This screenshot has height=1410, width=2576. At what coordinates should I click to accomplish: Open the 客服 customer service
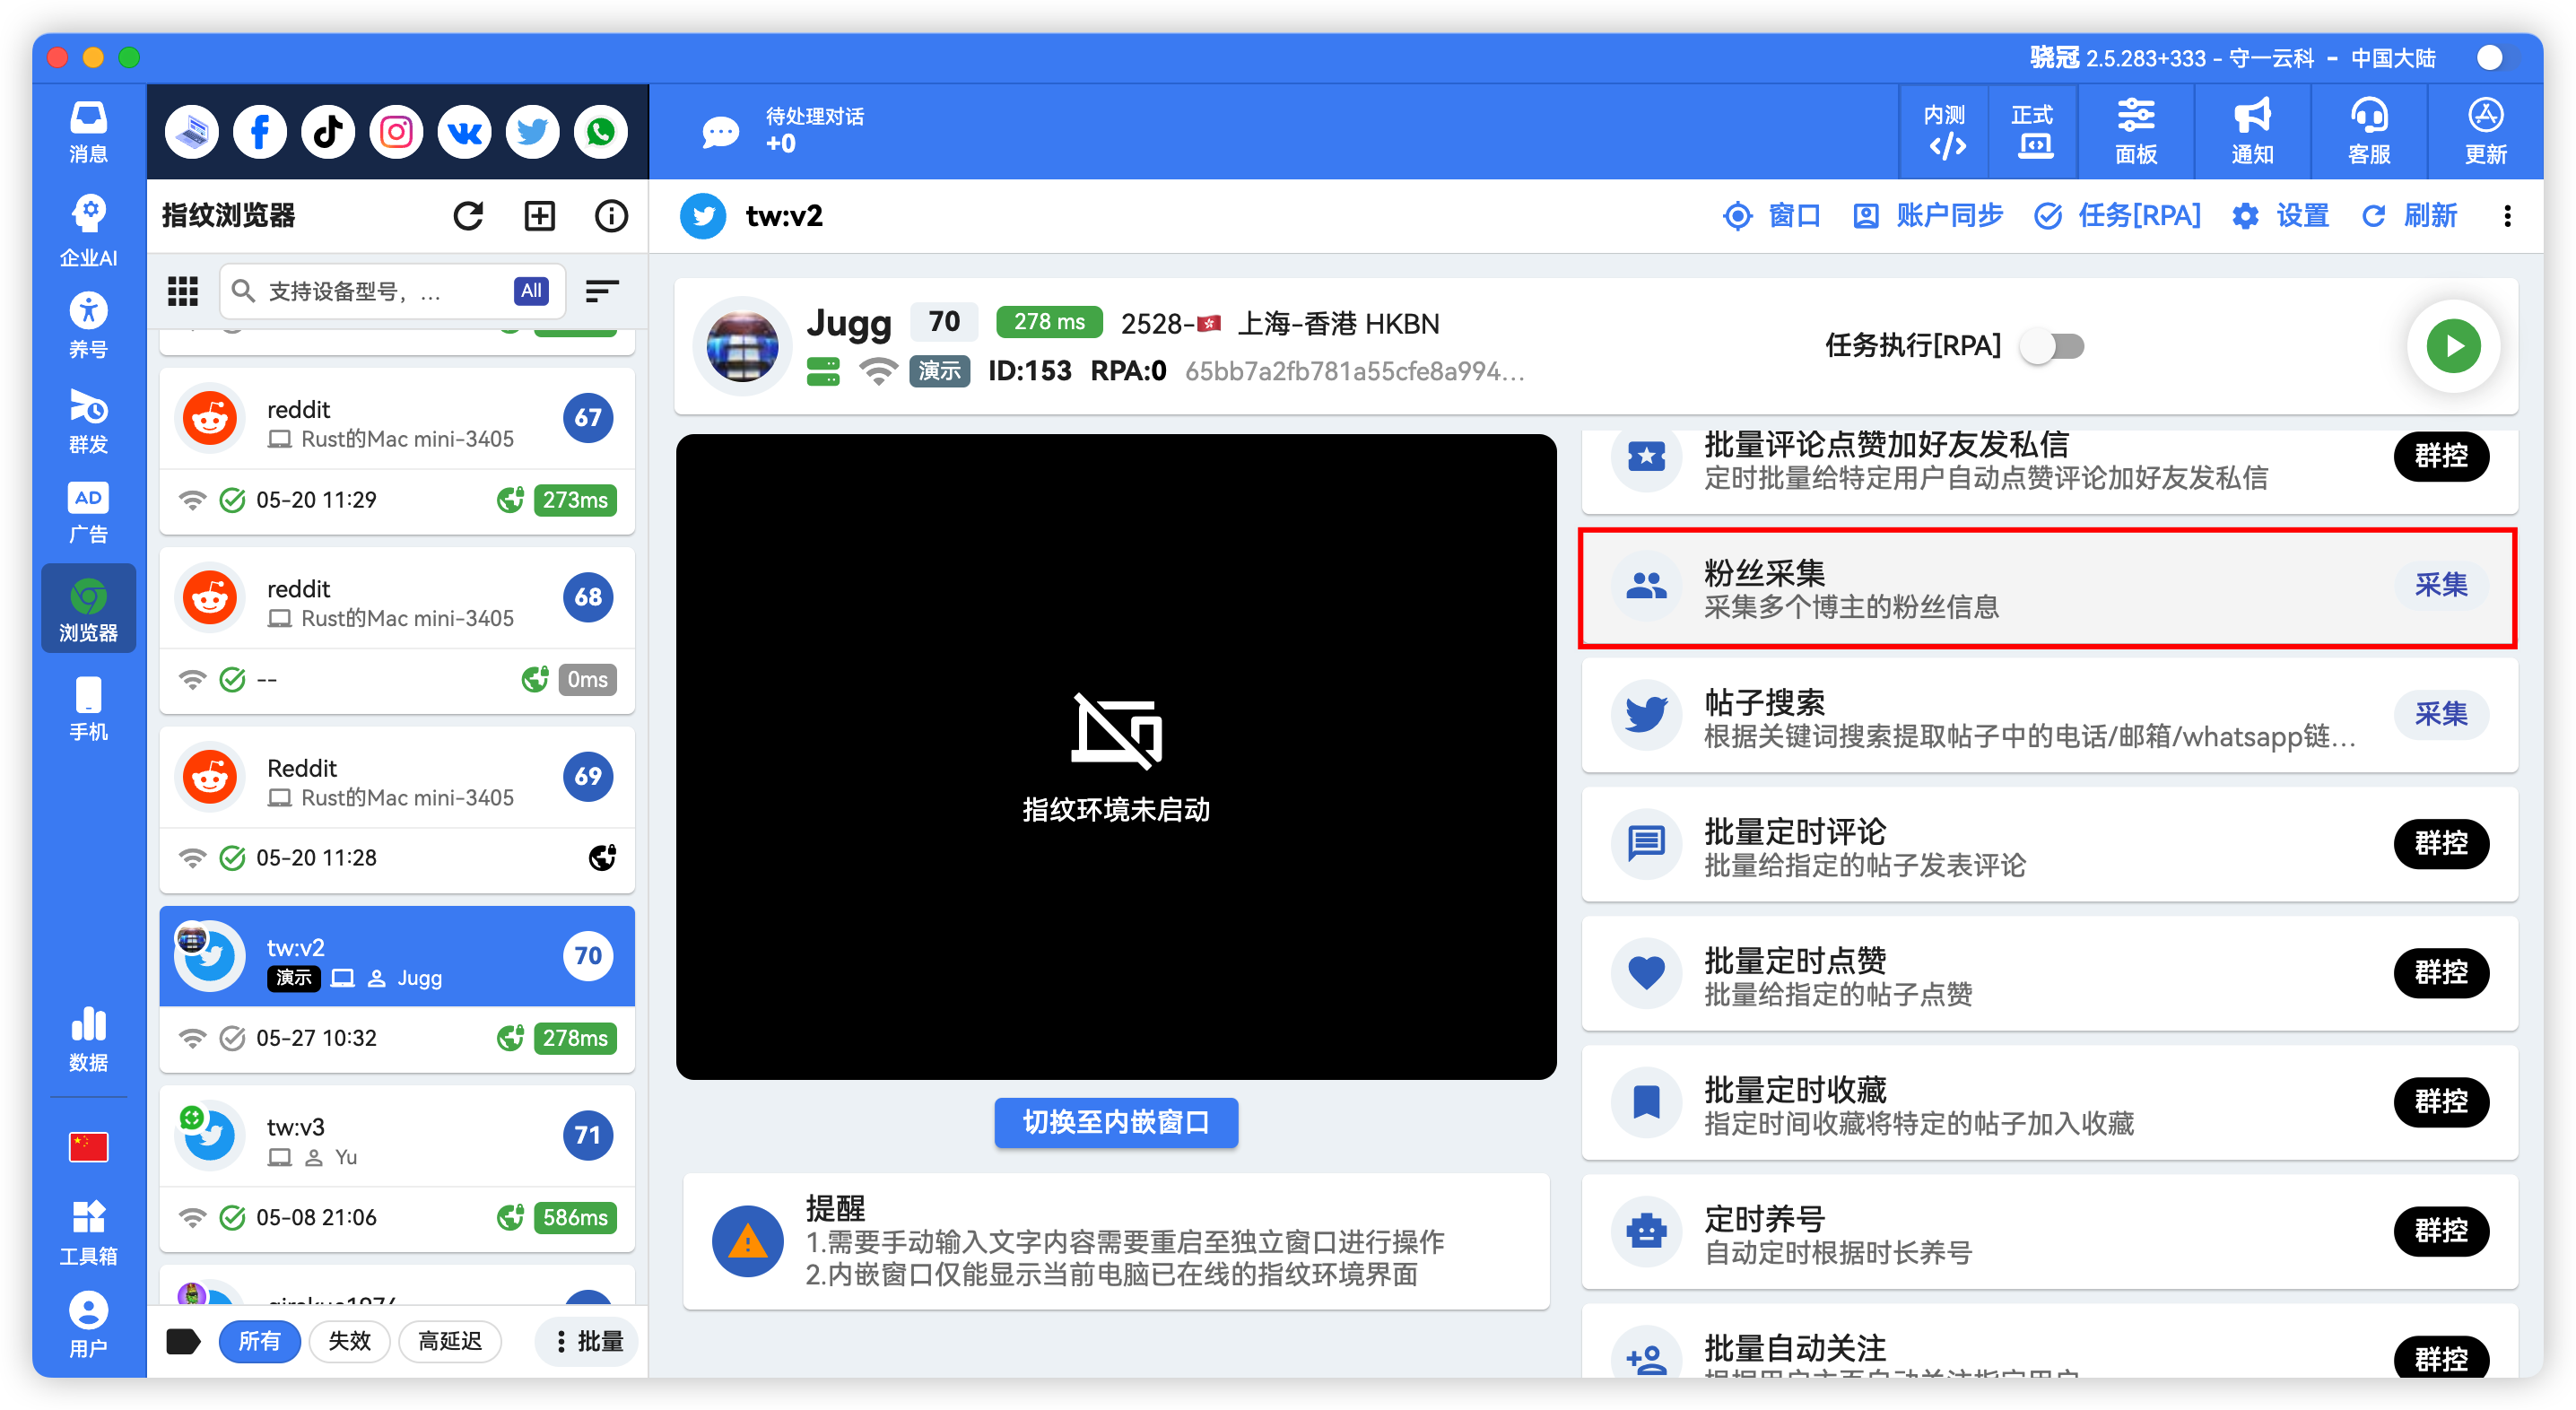[x=2369, y=132]
